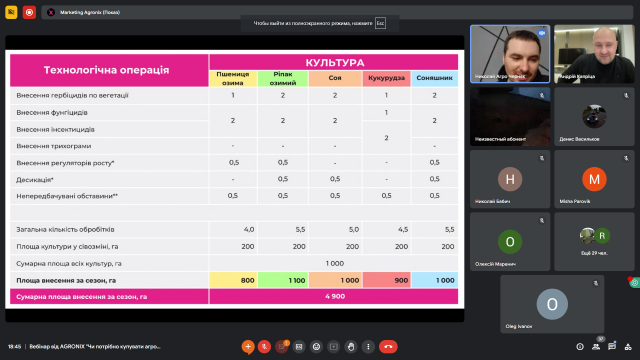Click green extension icon at right edge
Screen dimensions: 640x360
(x=635, y=282)
